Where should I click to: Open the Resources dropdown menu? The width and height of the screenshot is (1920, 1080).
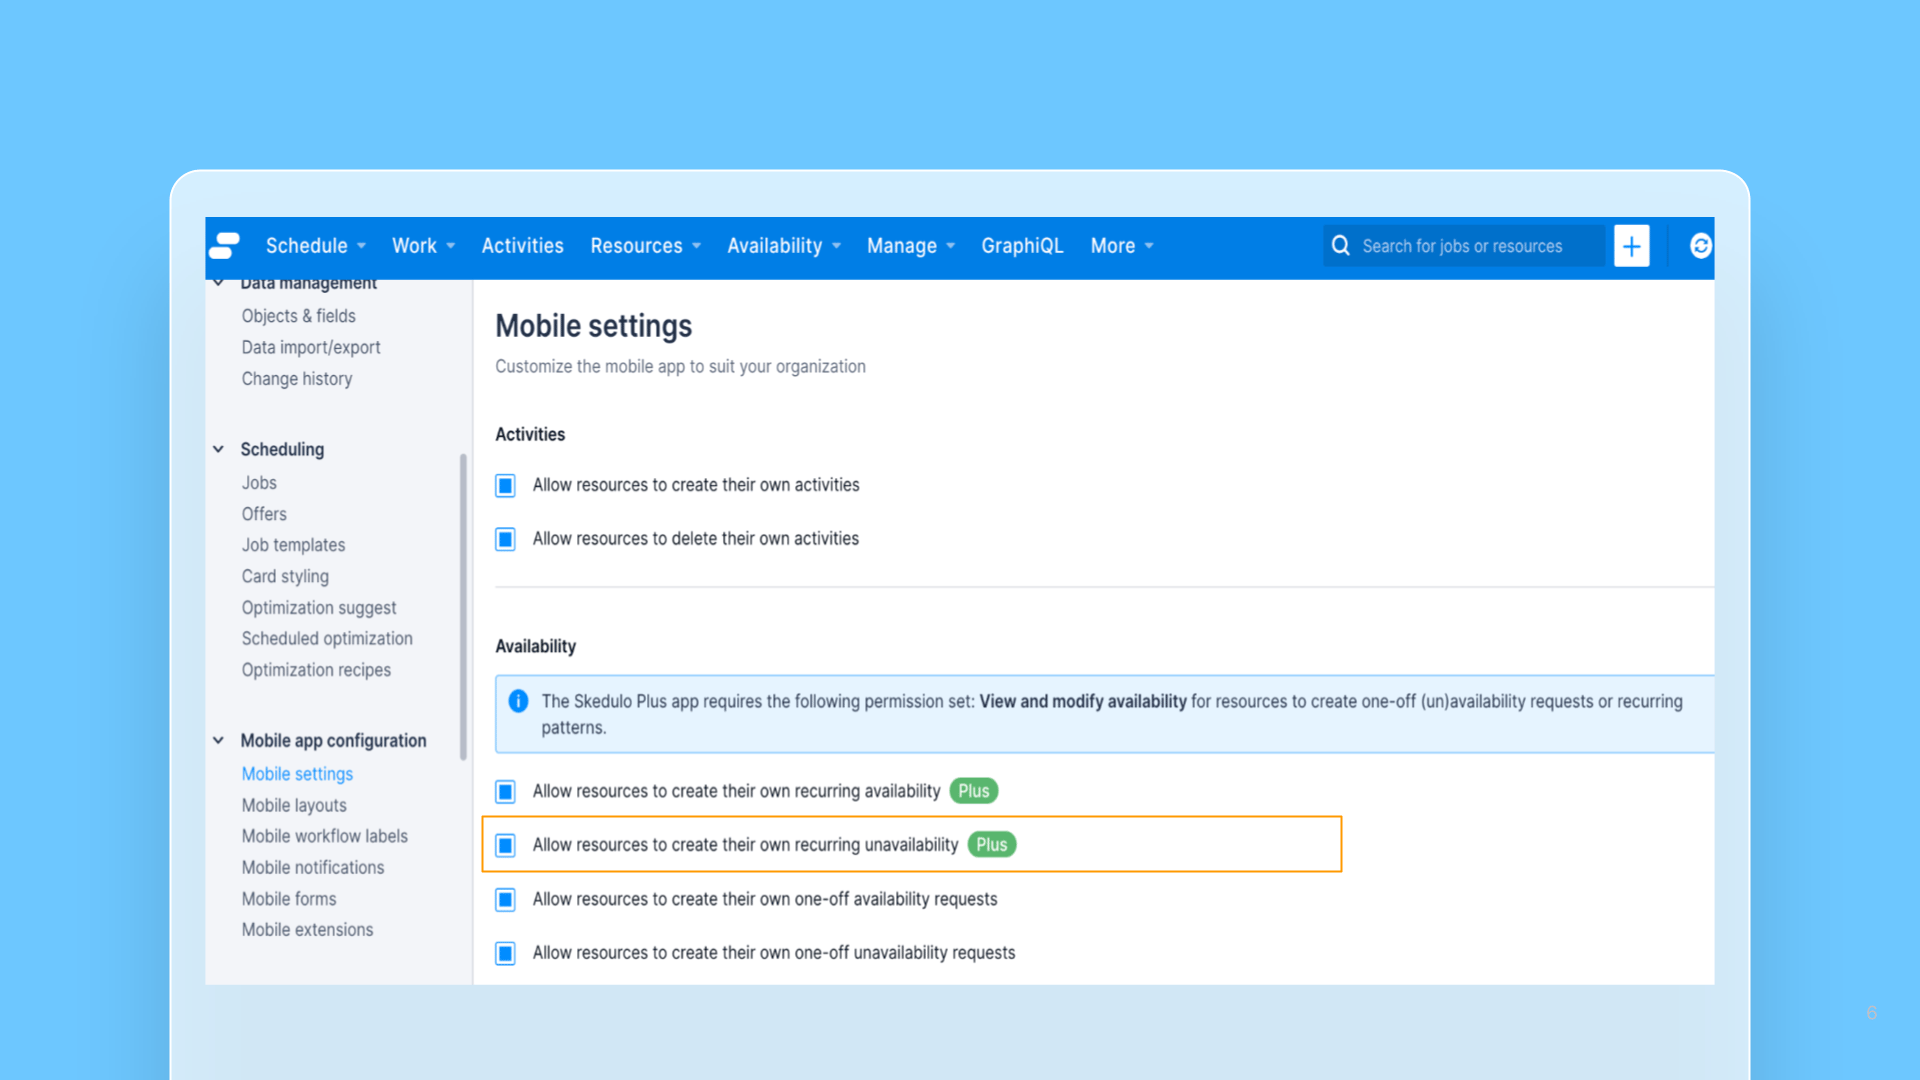pyautogui.click(x=646, y=246)
